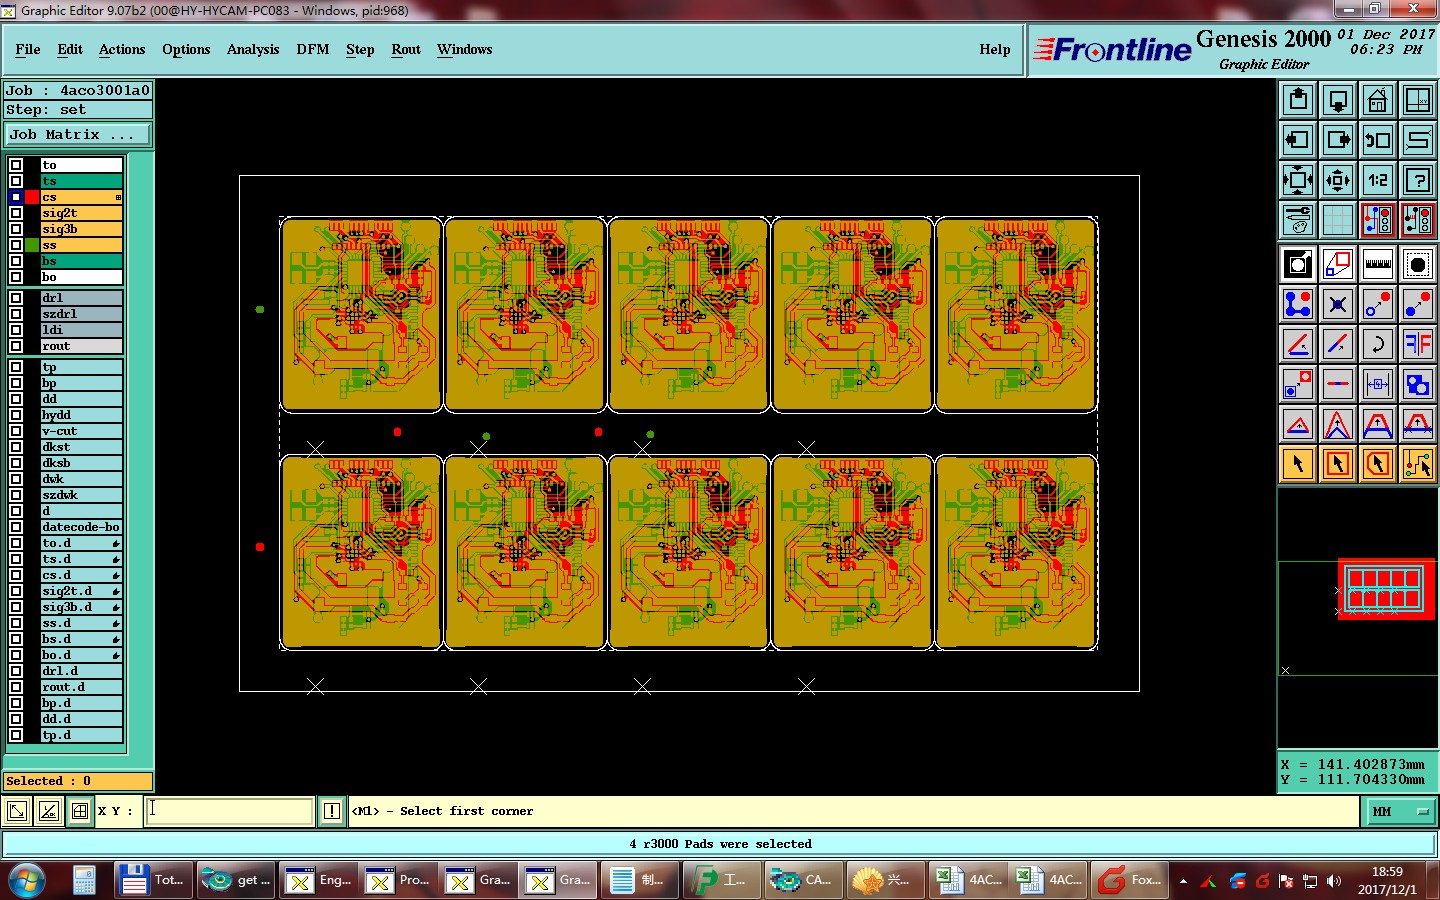The width and height of the screenshot is (1440, 900).
Task: Open the Rout menu
Action: [406, 49]
